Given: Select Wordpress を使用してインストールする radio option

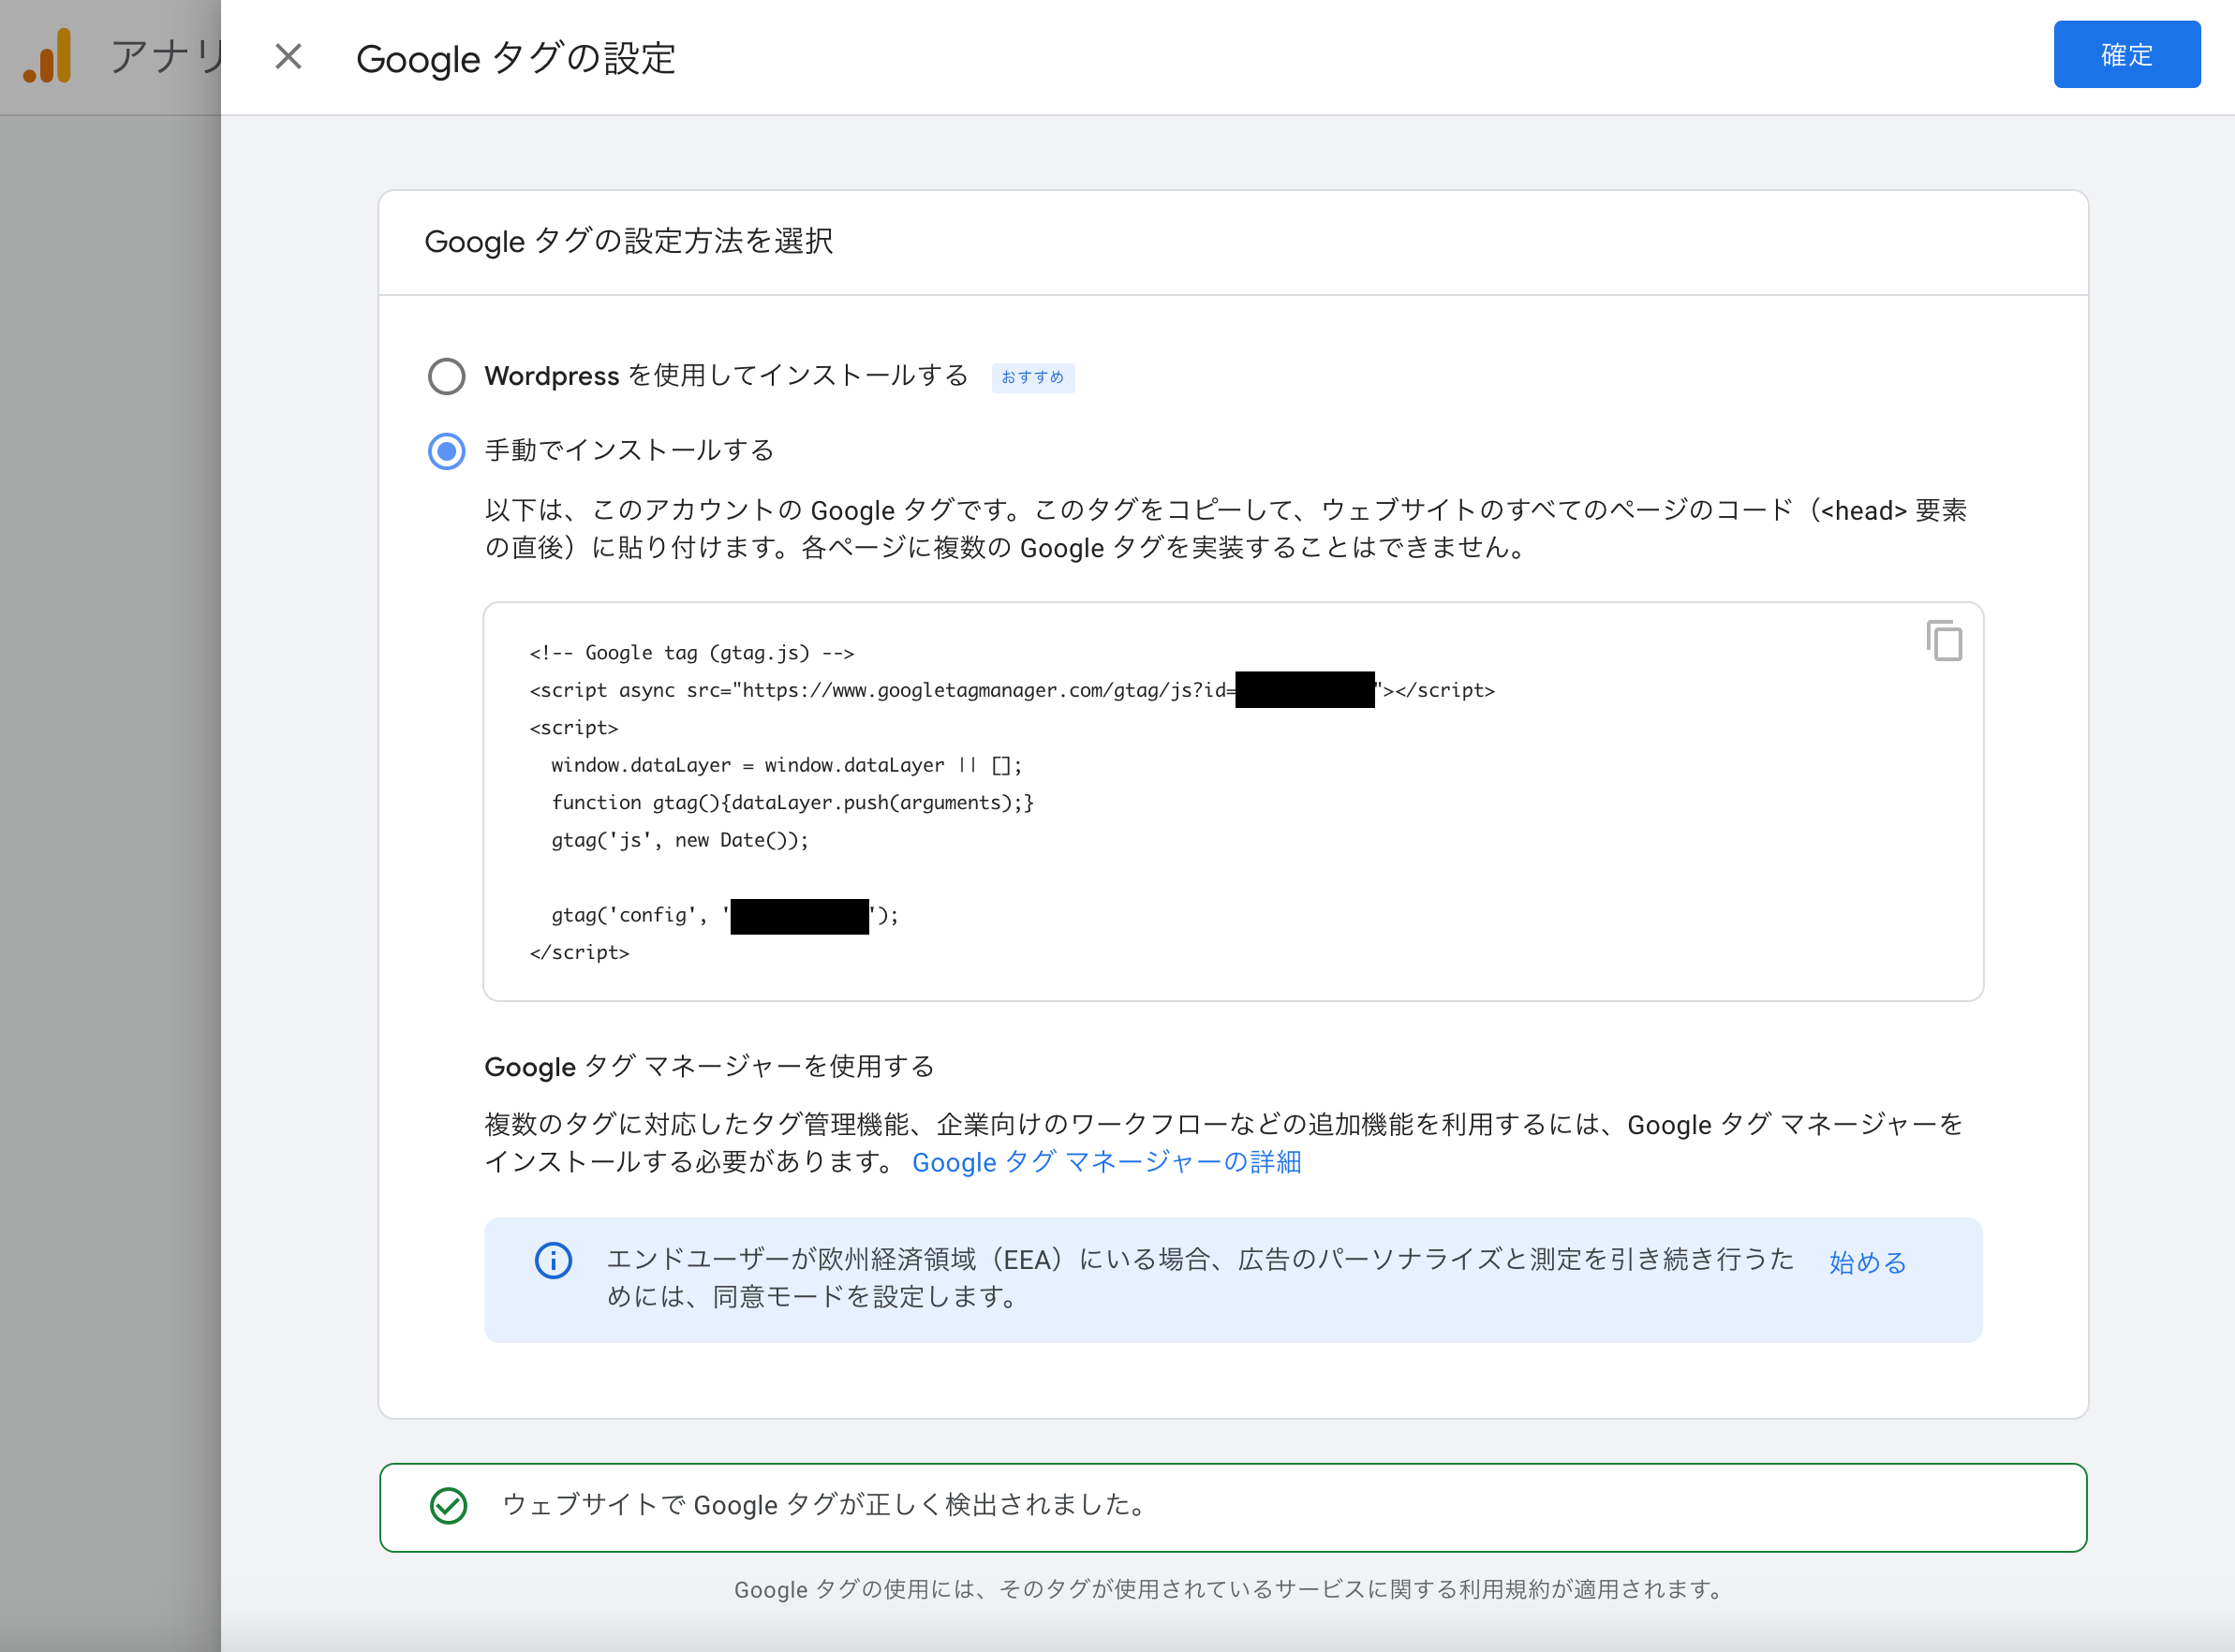Looking at the screenshot, I should click(446, 377).
